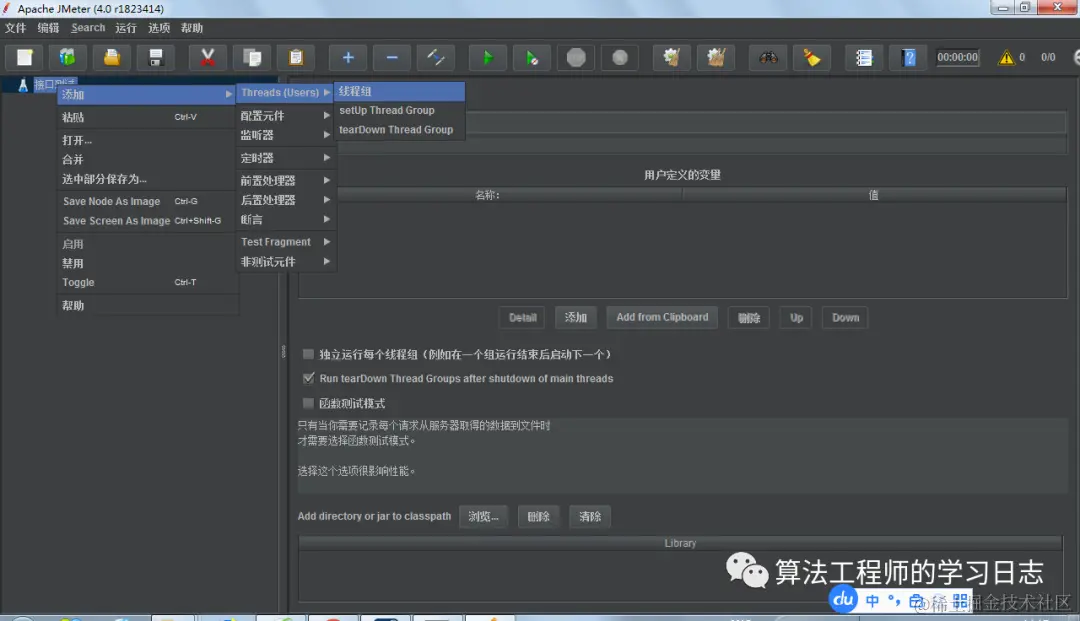The image size is (1080, 621).
Task: Expand all tree nodes with plus icon
Action: pos(347,57)
